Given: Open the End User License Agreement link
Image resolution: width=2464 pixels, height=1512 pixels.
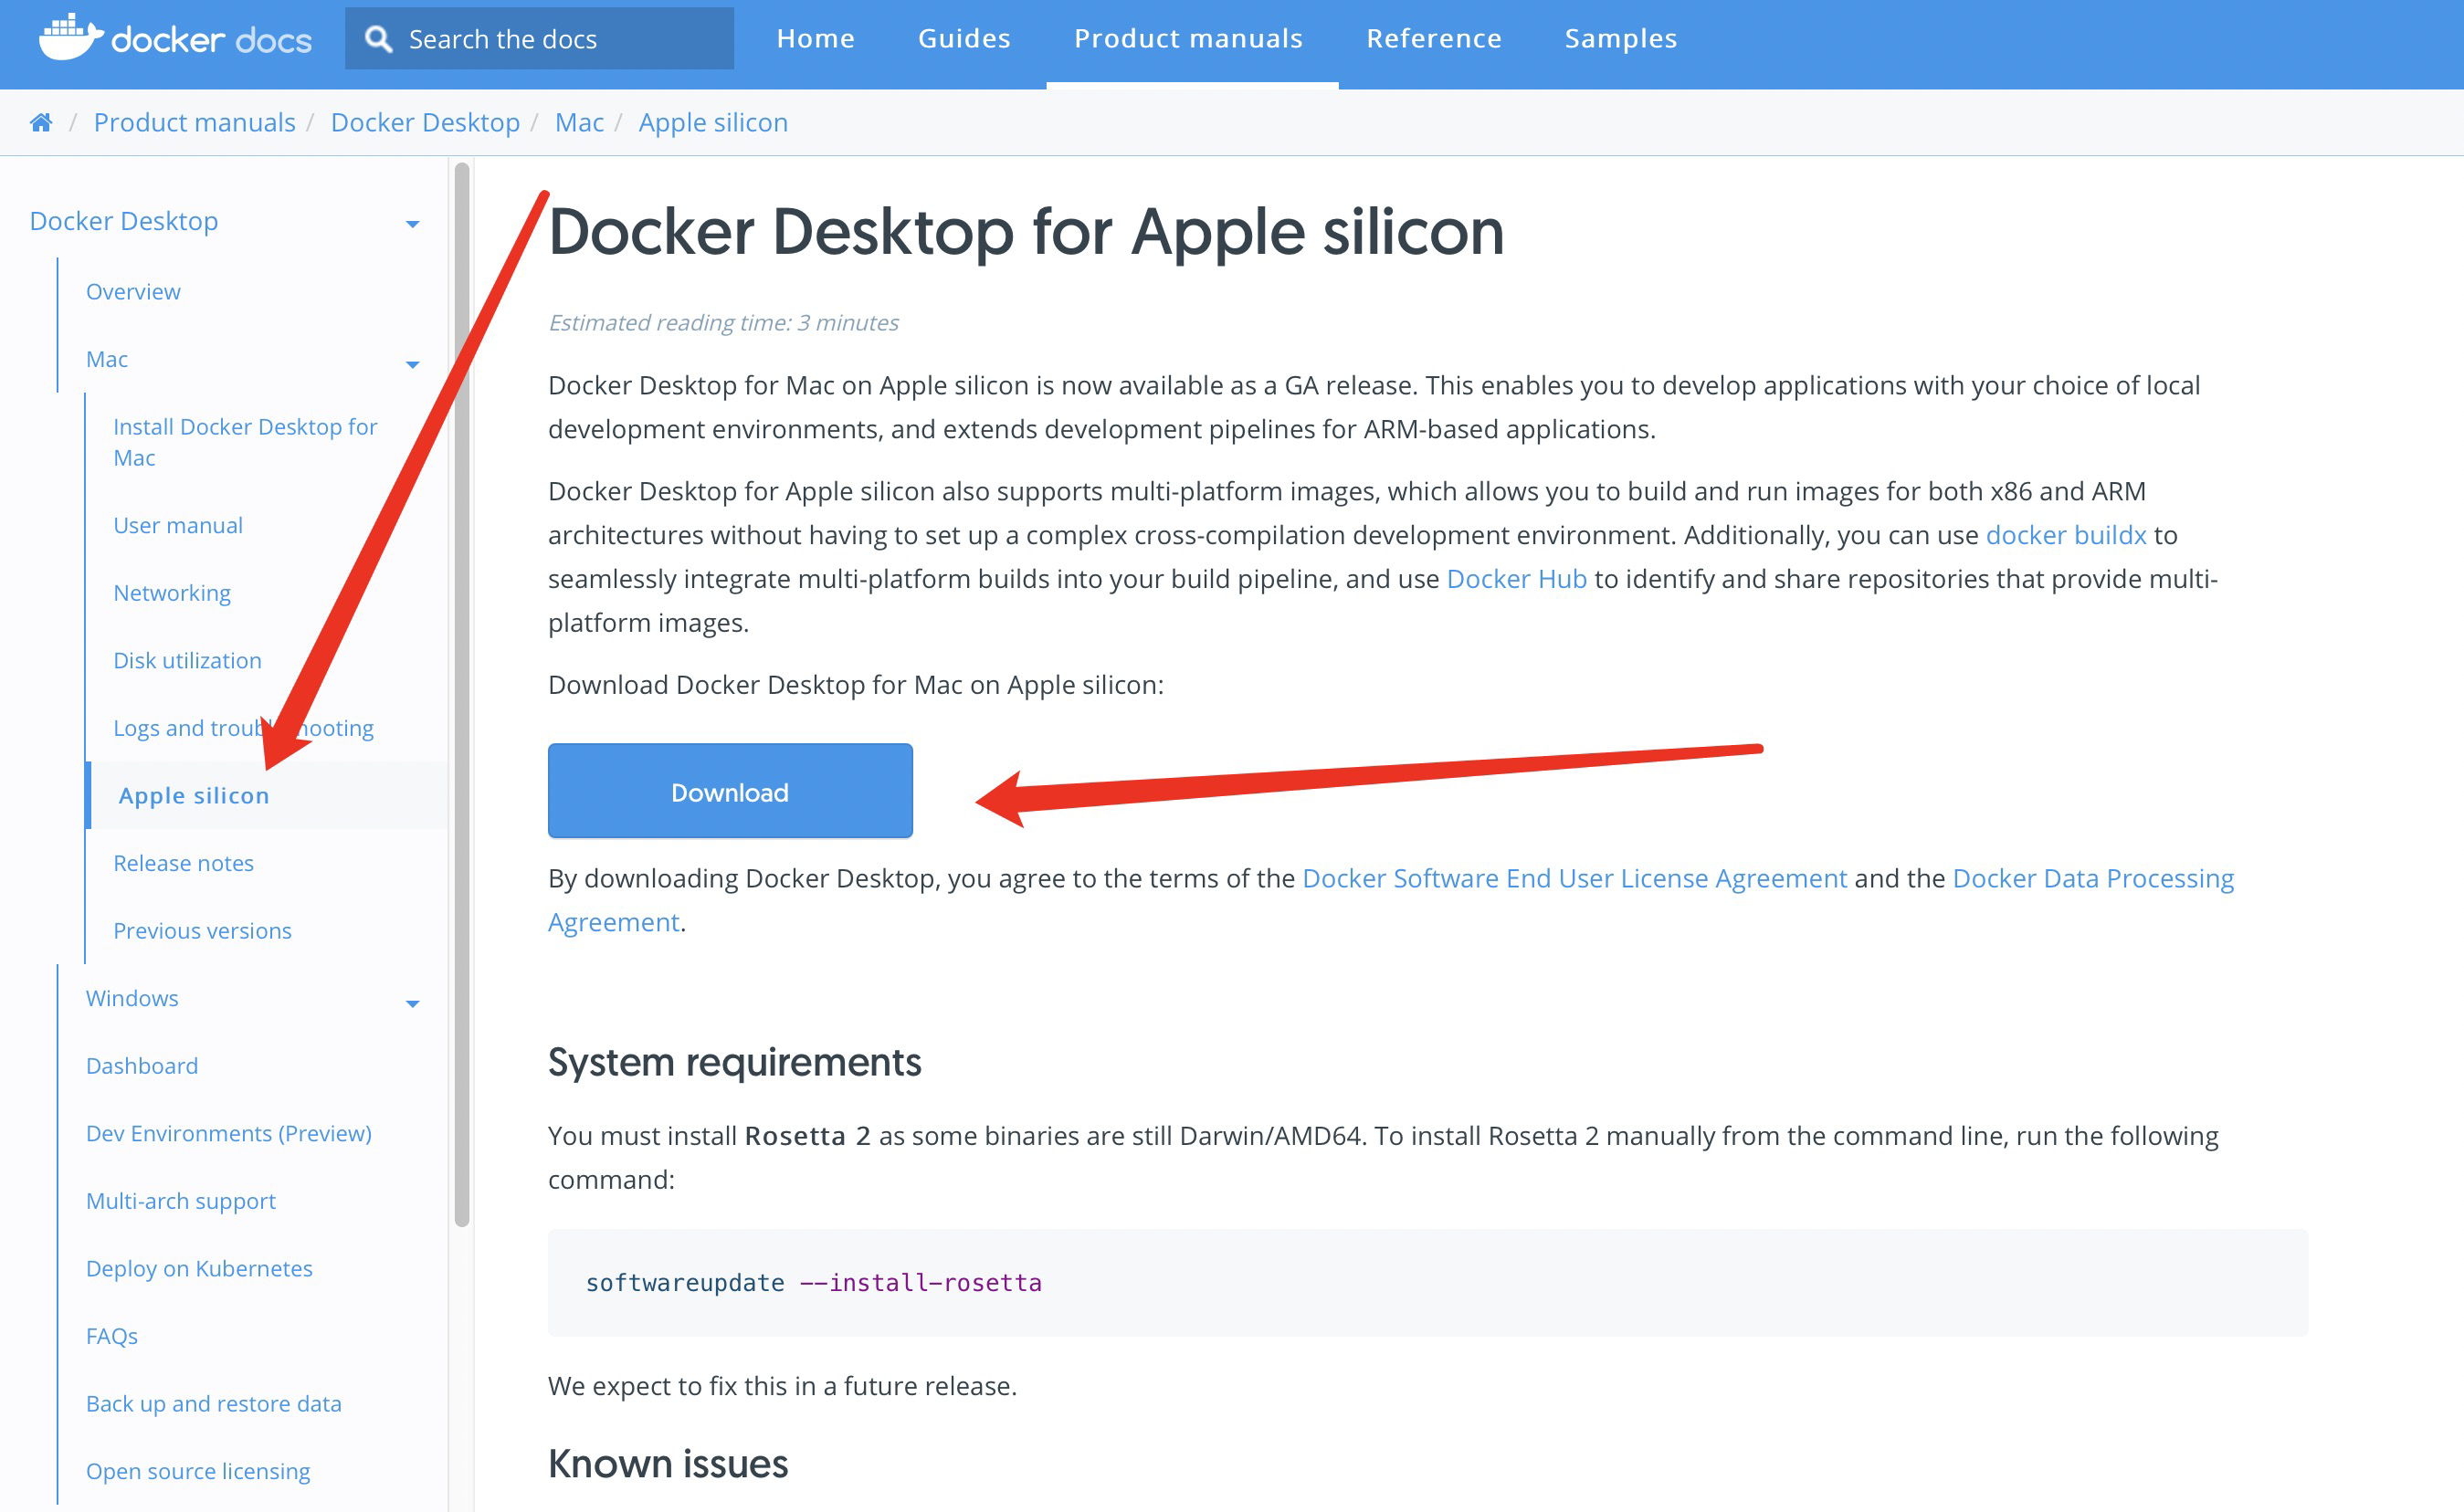Looking at the screenshot, I should click(x=1574, y=878).
